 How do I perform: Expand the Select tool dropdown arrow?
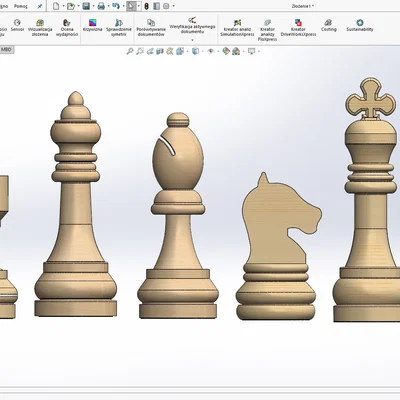click(138, 6)
